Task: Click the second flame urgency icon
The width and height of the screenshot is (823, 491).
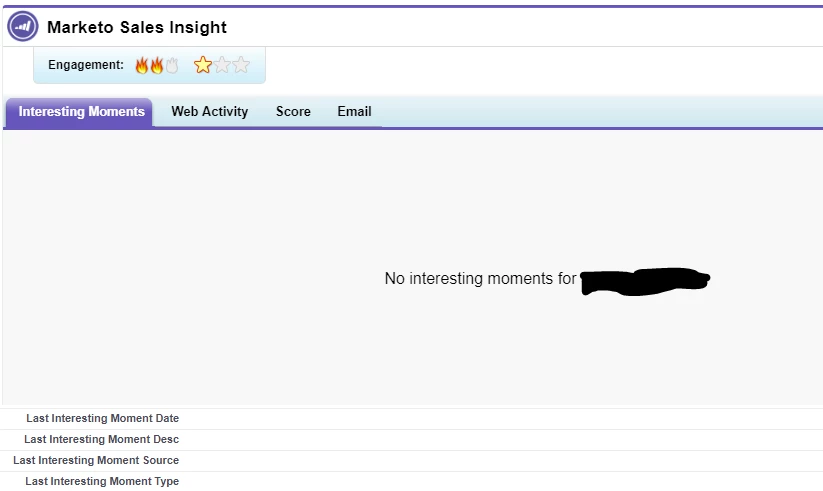Action: pyautogui.click(x=157, y=65)
